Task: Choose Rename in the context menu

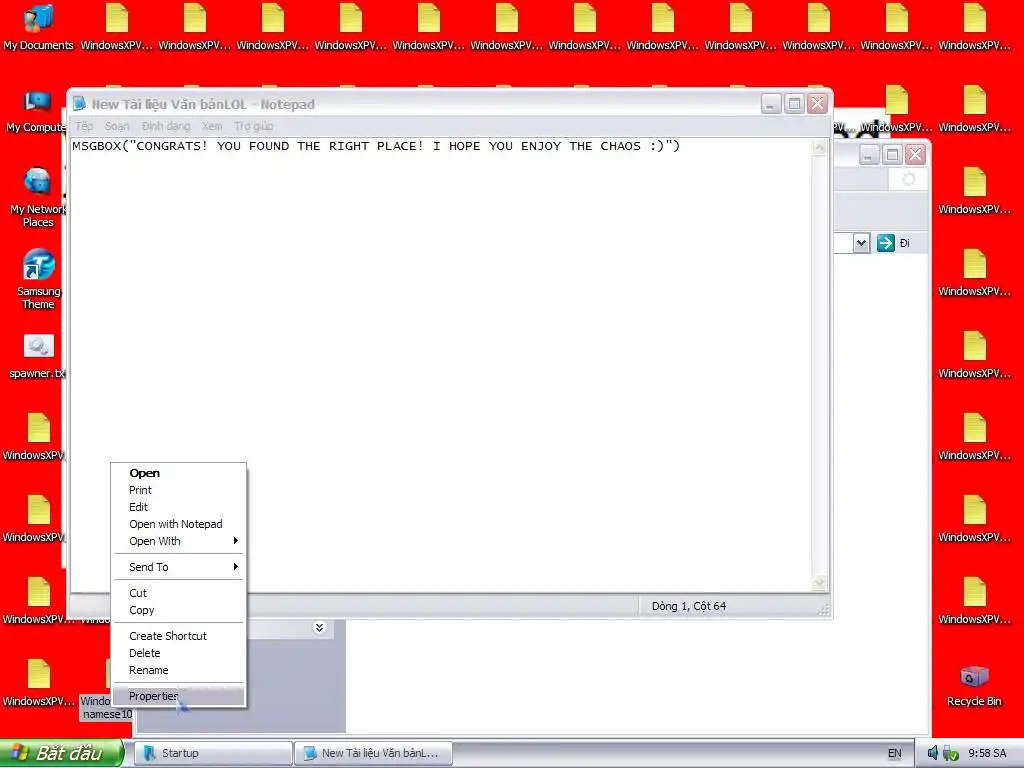Action: (x=178, y=670)
